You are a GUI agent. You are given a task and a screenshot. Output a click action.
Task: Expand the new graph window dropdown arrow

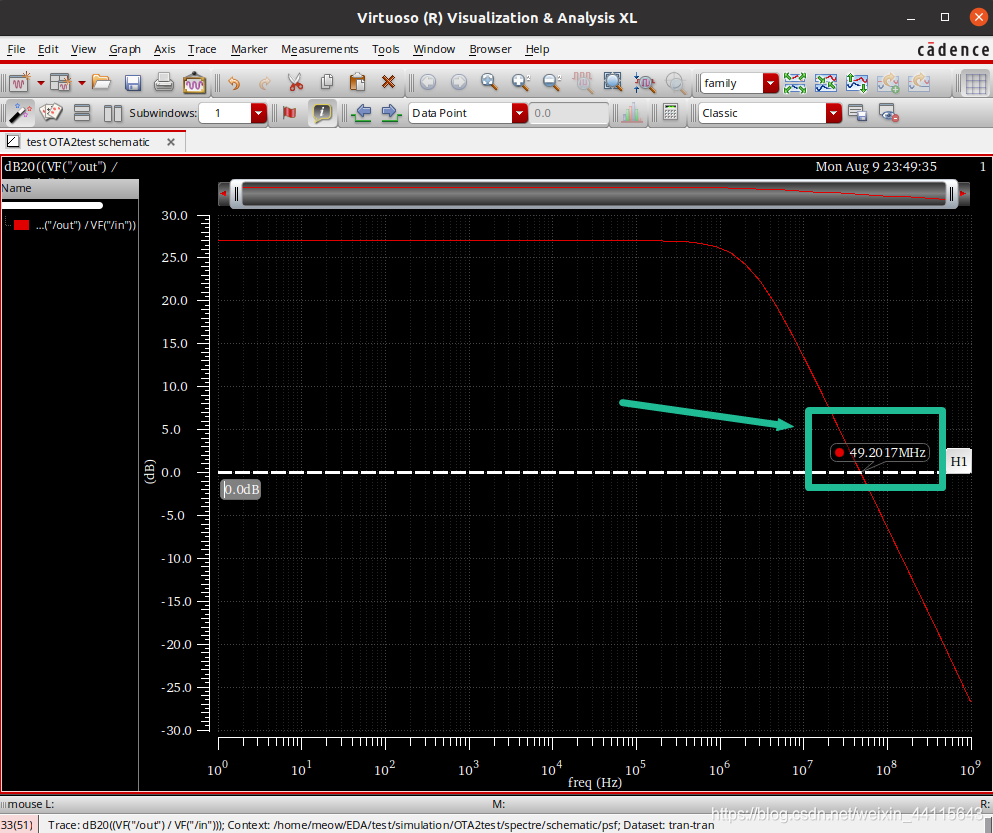(x=41, y=83)
